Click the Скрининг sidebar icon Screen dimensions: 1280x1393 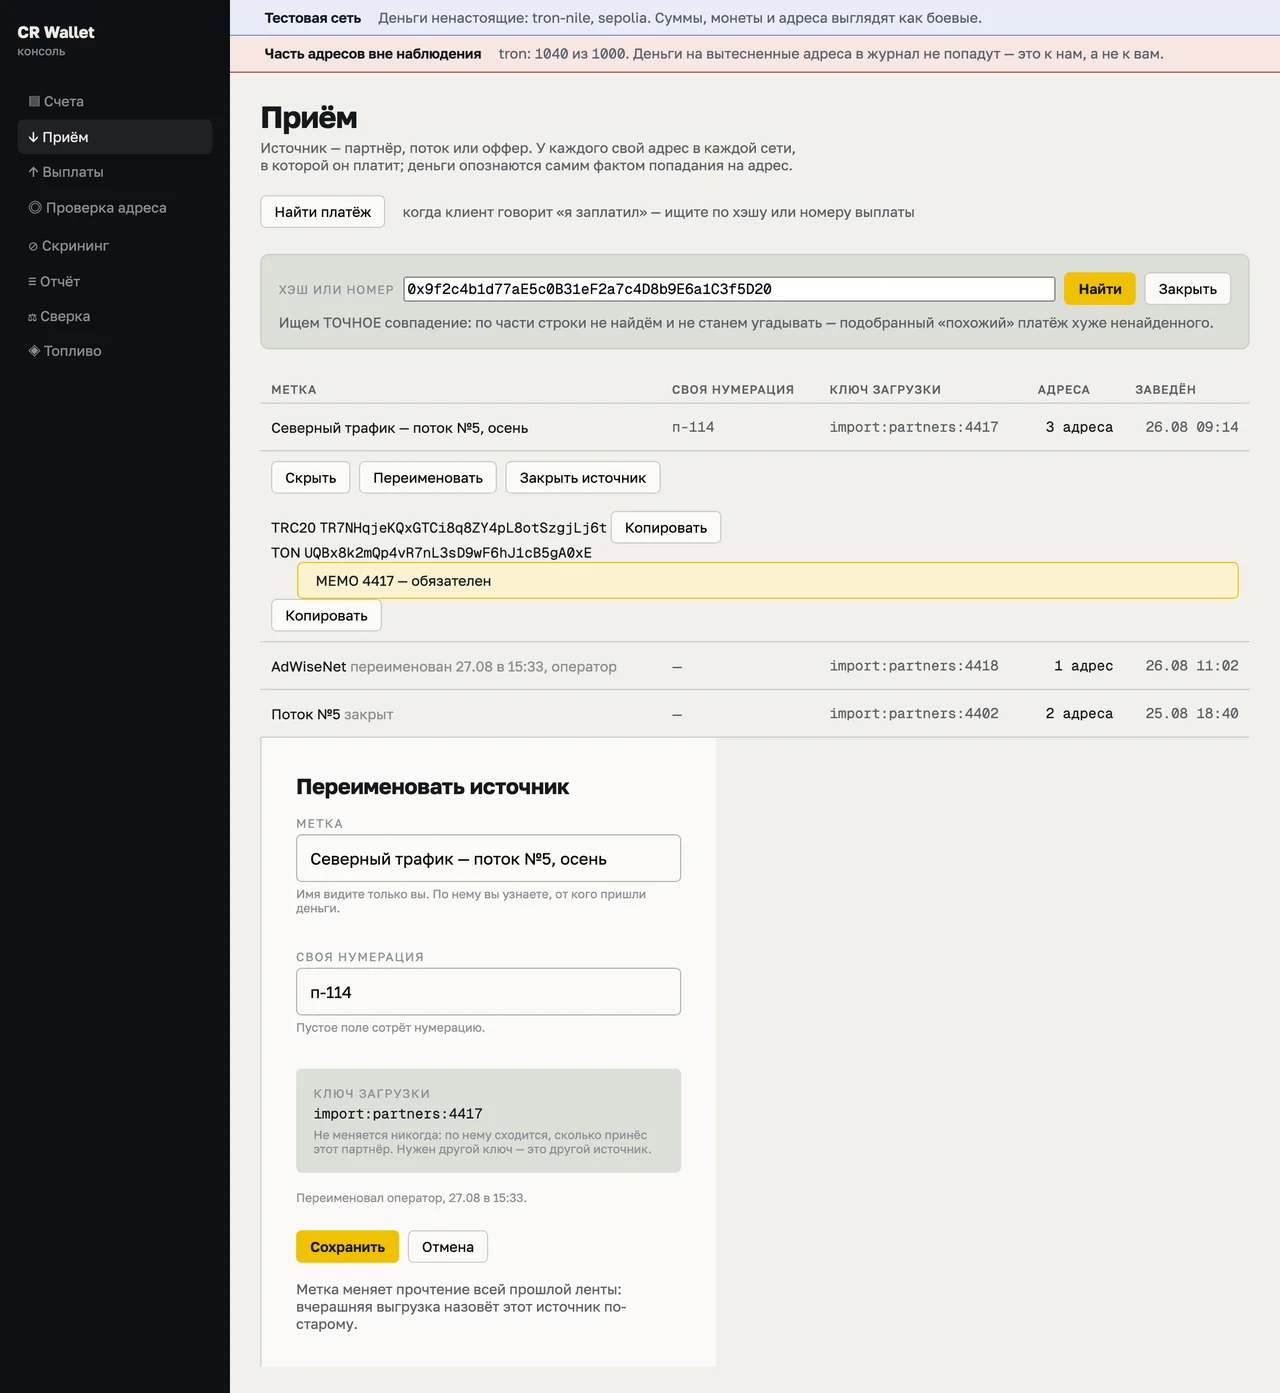pos(33,246)
